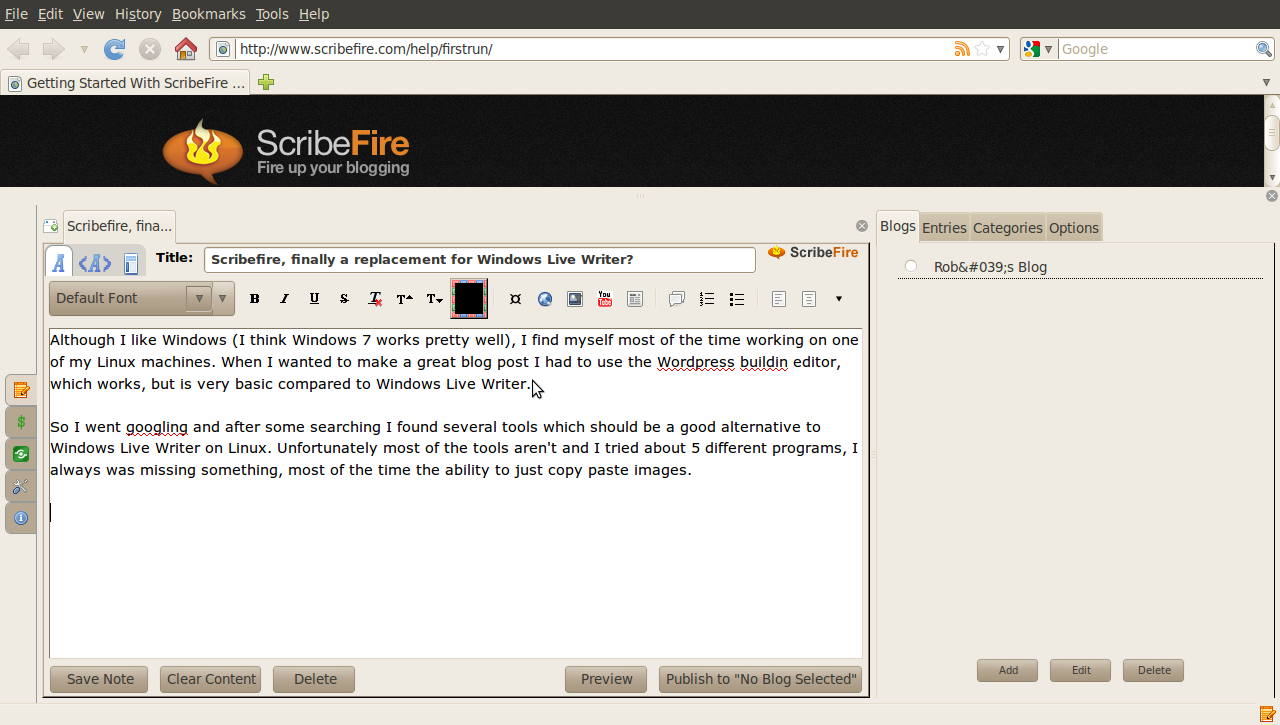The height and width of the screenshot is (725, 1280).
Task: Click the Edit blog button
Action: click(x=1081, y=670)
